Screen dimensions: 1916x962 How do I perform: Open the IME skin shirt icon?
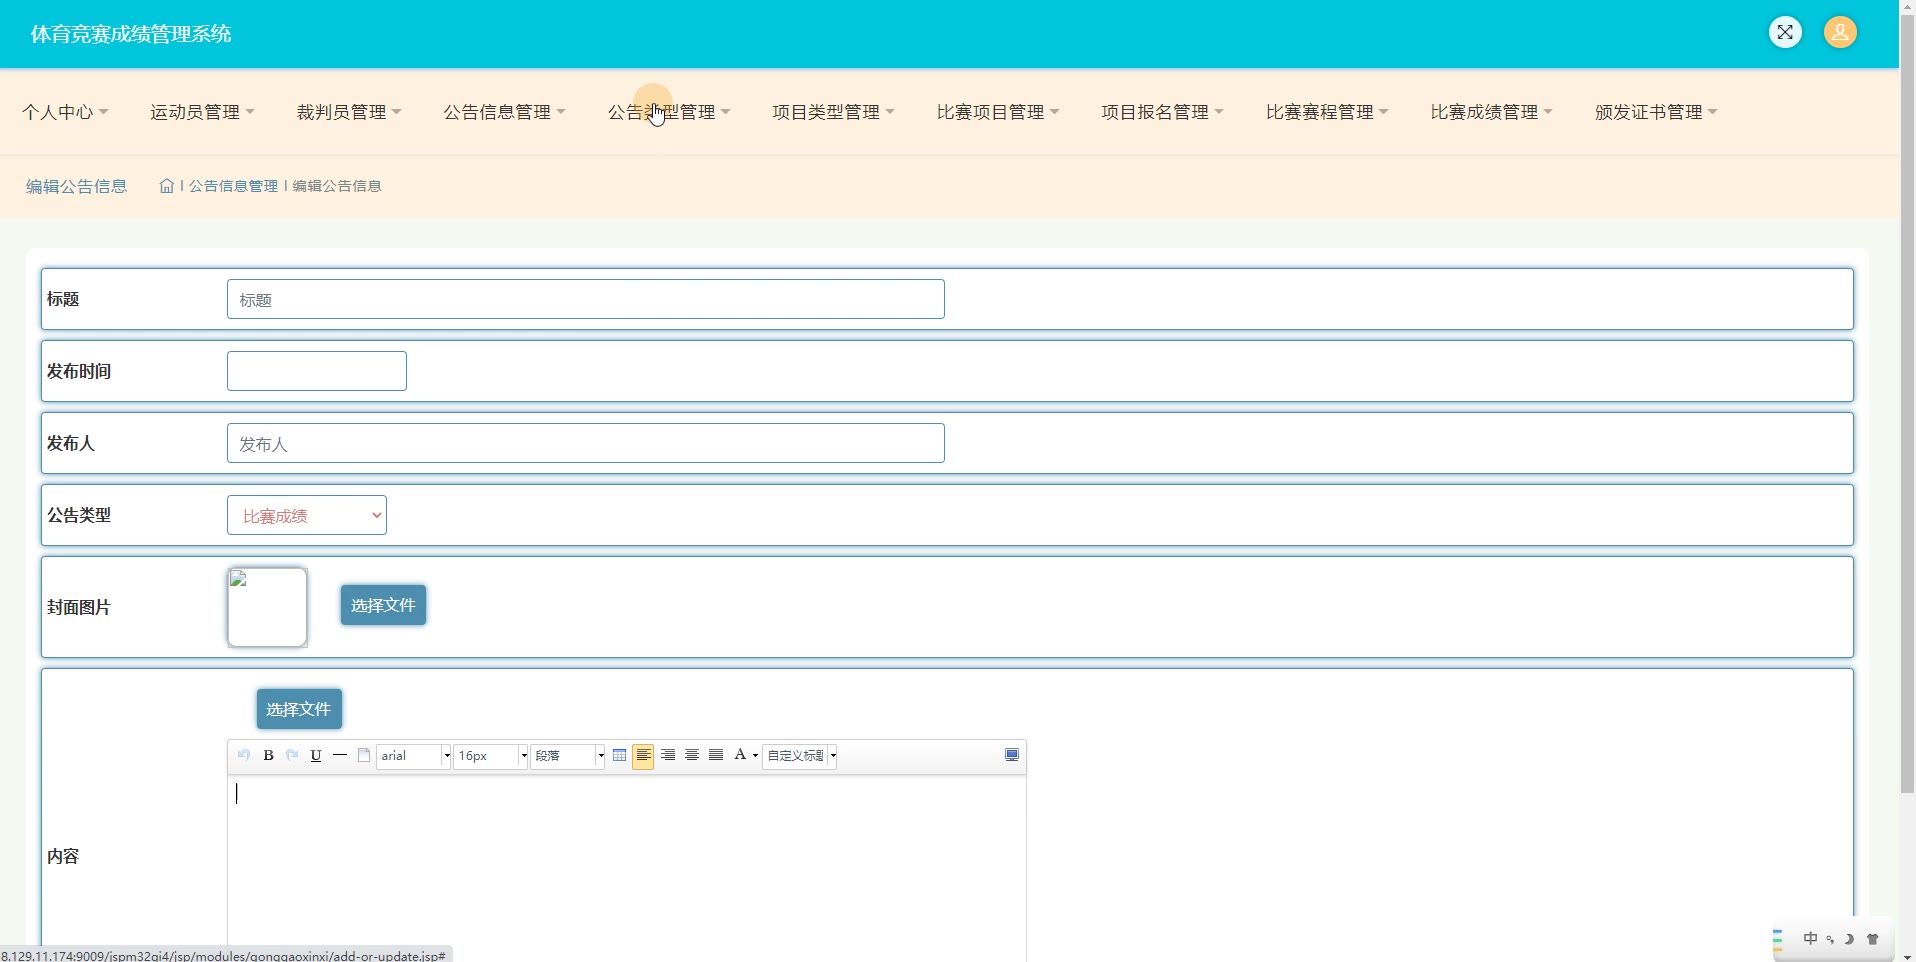[1873, 939]
